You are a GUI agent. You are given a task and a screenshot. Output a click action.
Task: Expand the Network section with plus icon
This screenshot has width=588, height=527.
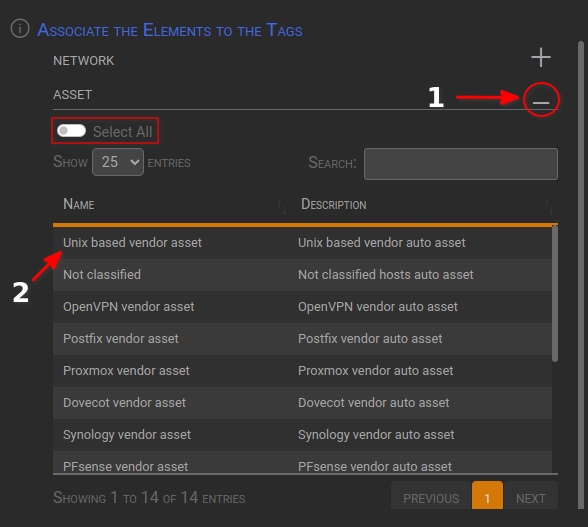541,57
